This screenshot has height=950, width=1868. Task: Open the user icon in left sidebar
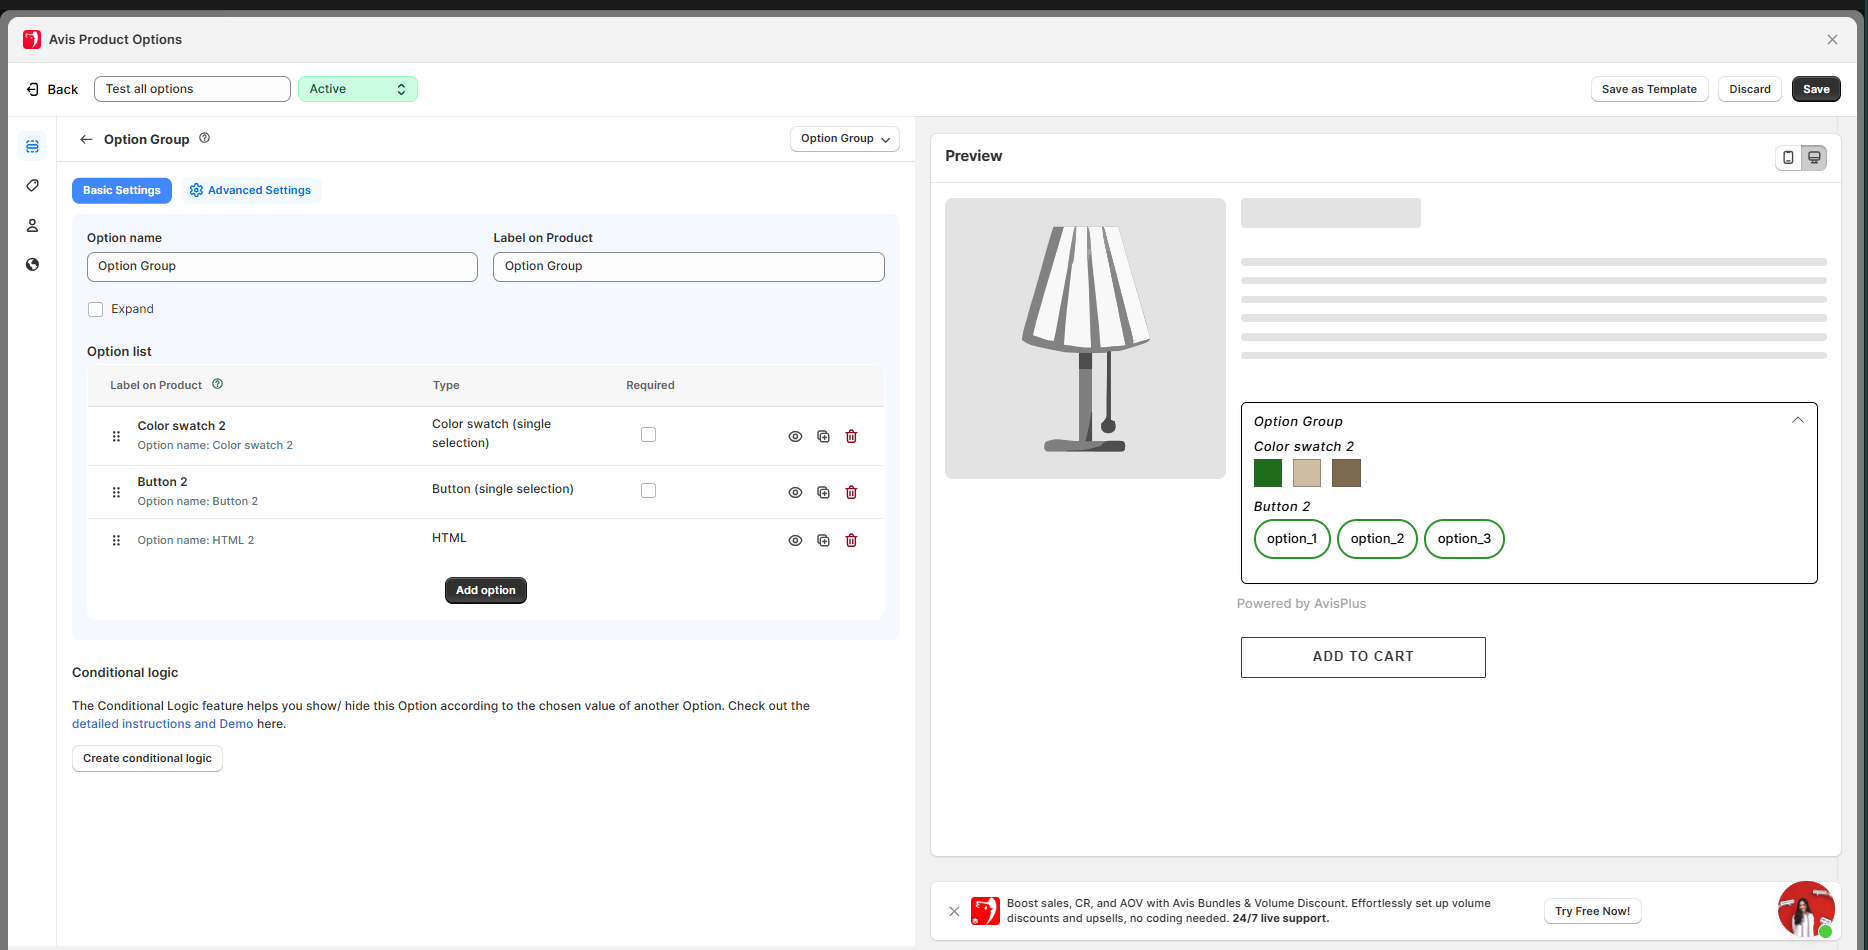[32, 226]
